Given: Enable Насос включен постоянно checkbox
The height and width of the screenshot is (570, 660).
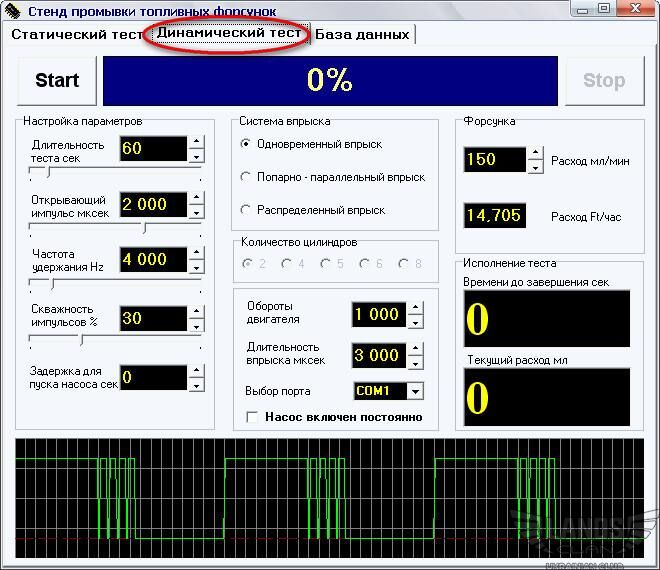Looking at the screenshot, I should (252, 417).
